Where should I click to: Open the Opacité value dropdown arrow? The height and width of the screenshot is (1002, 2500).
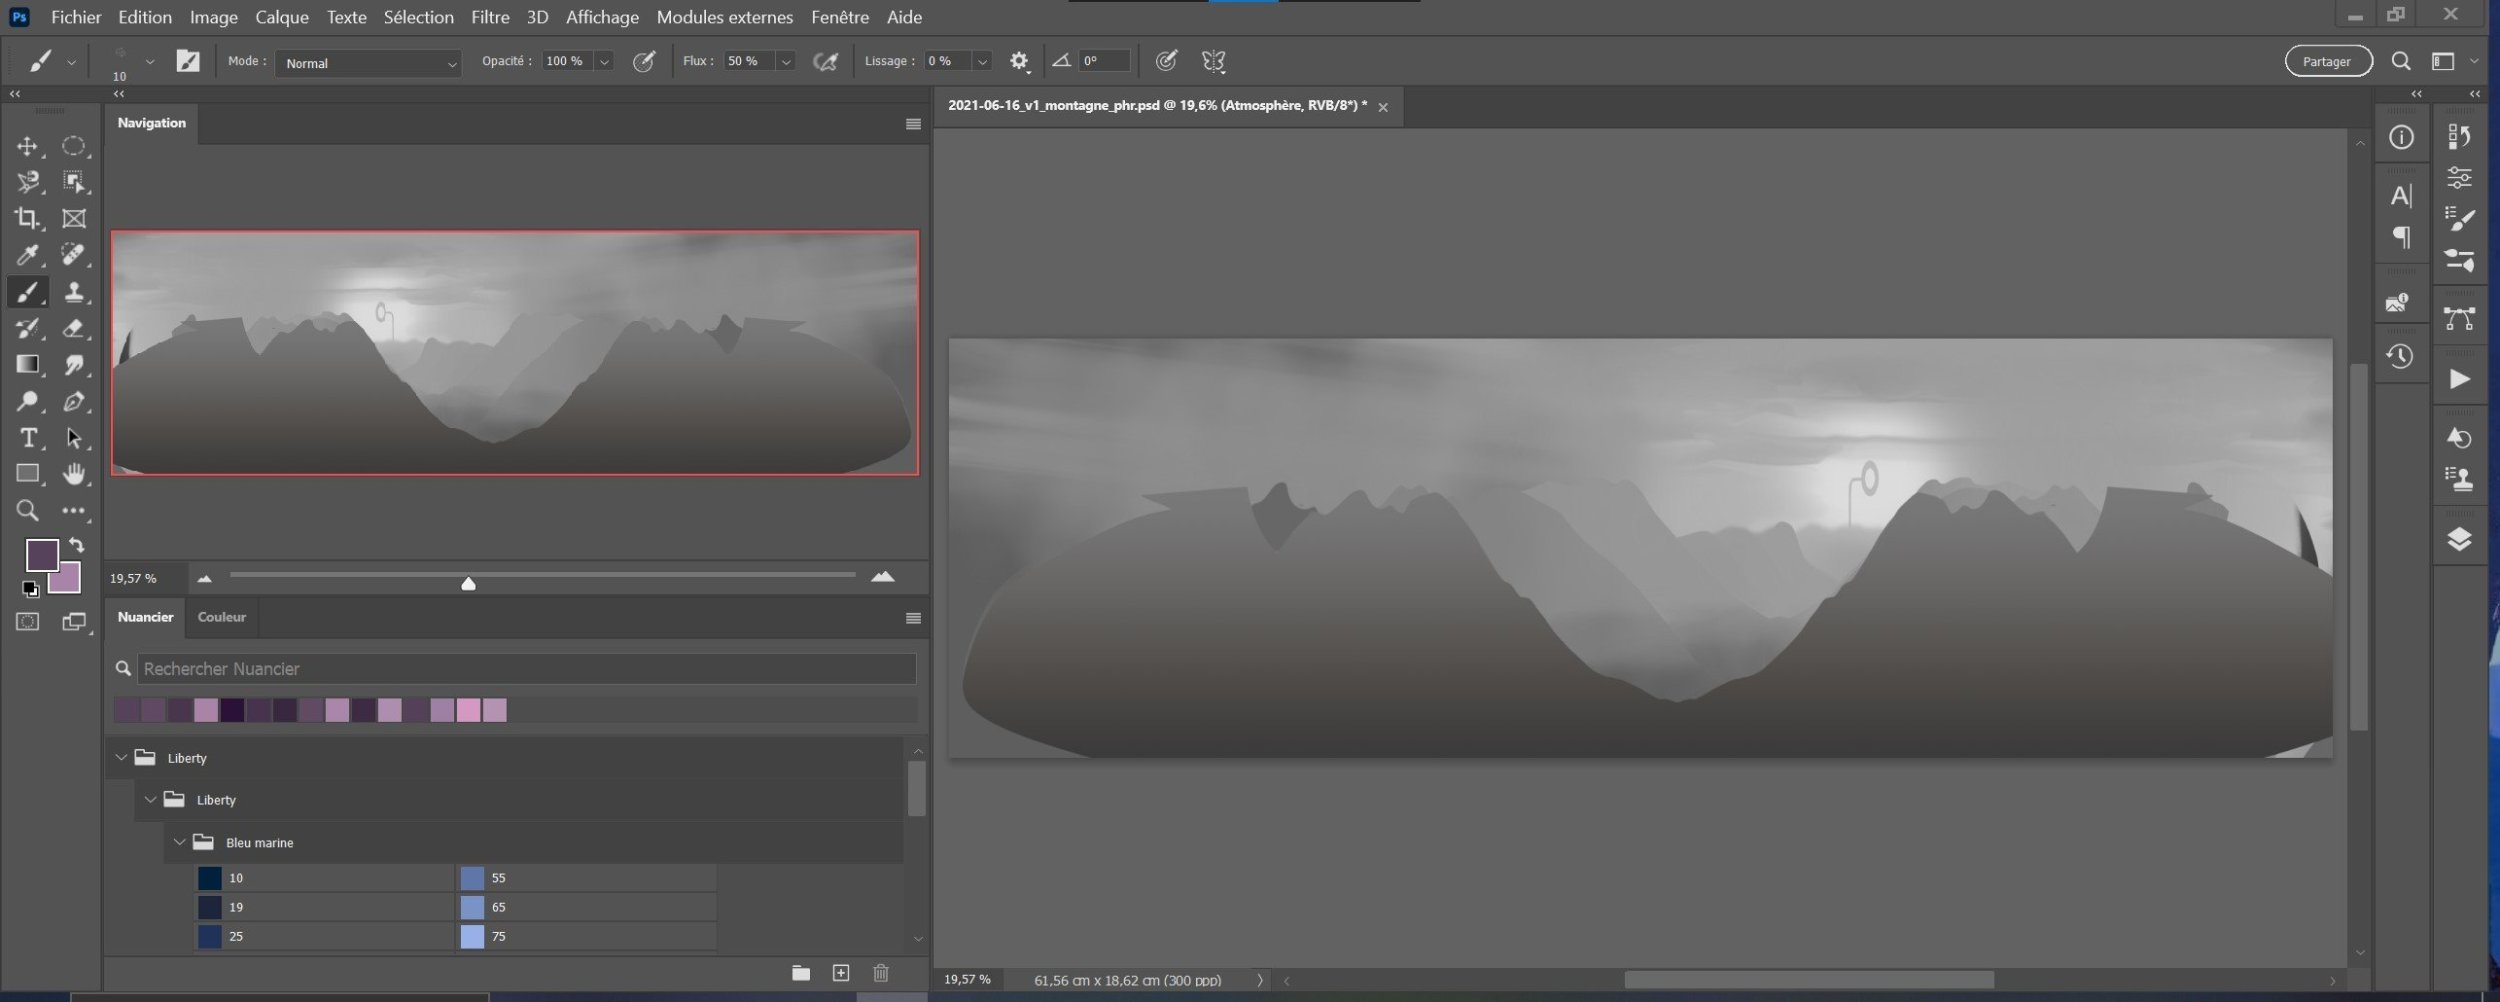(604, 62)
